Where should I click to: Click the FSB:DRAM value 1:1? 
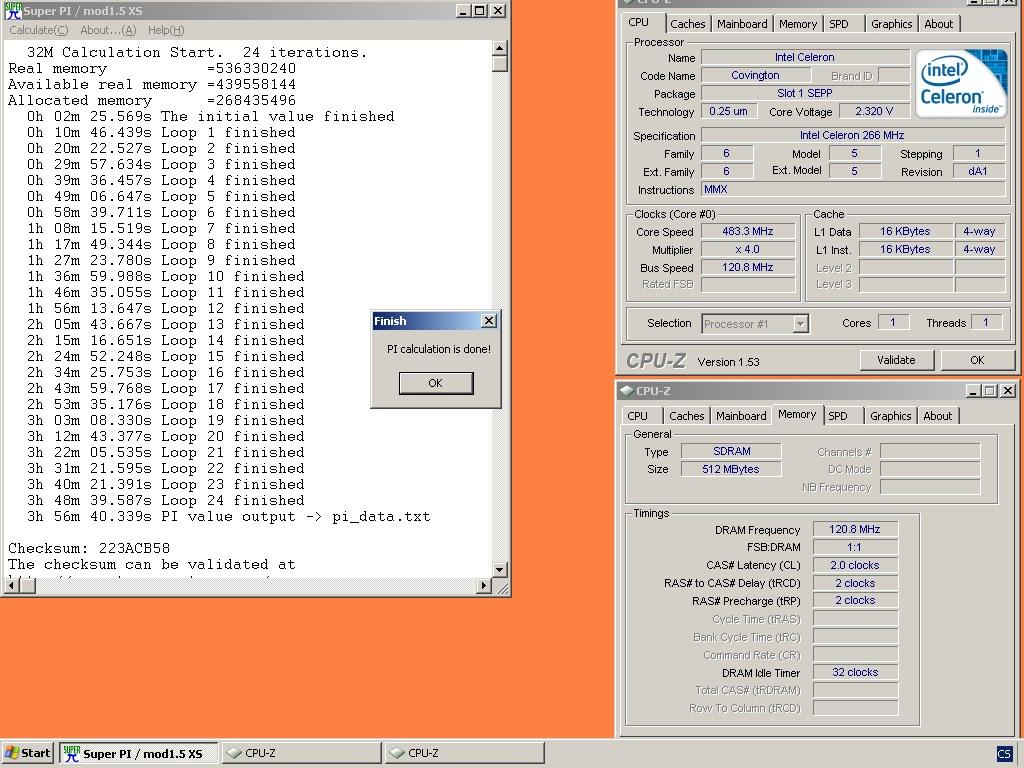pos(855,547)
